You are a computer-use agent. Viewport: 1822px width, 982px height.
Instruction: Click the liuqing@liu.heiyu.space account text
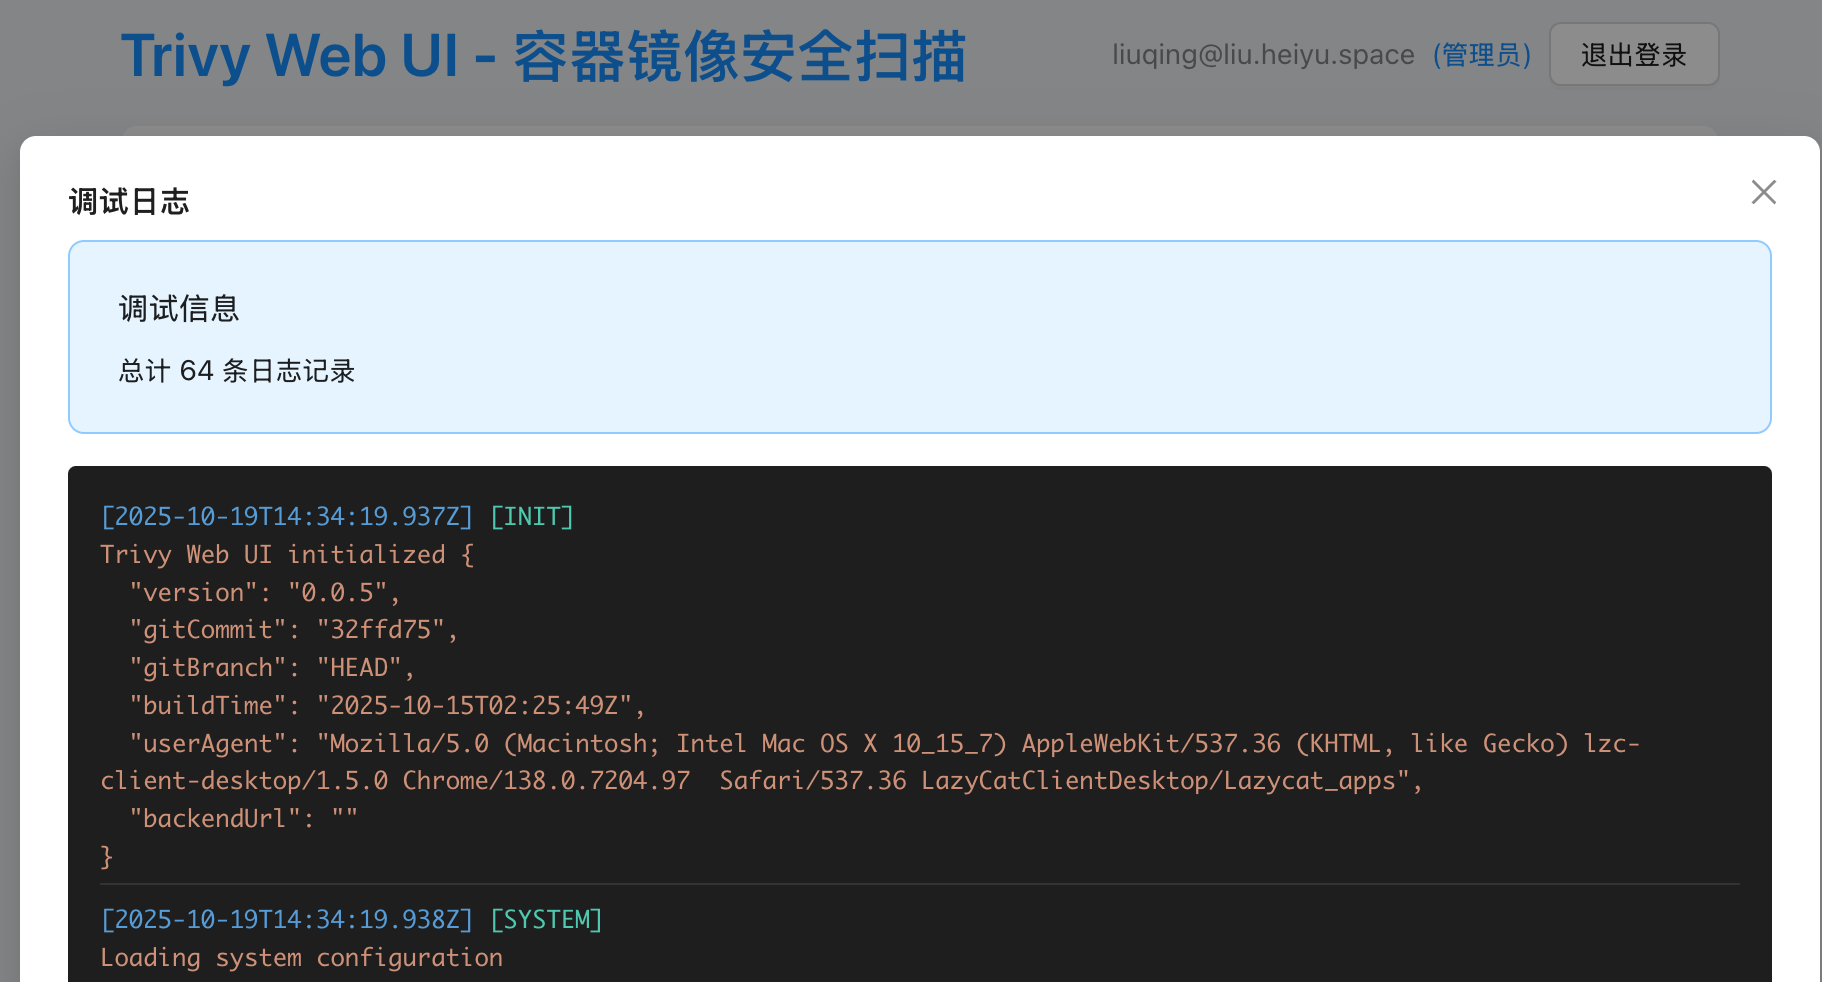(x=1263, y=55)
